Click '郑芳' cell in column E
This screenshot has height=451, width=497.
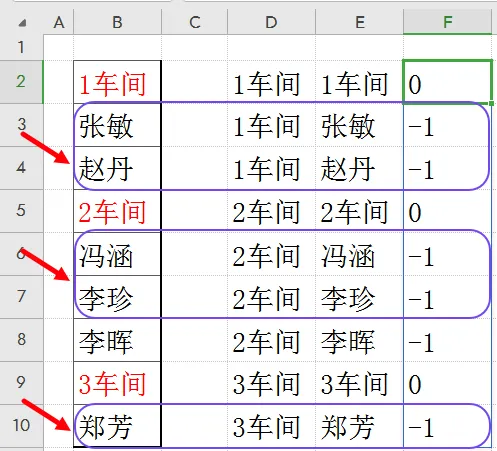tap(359, 426)
